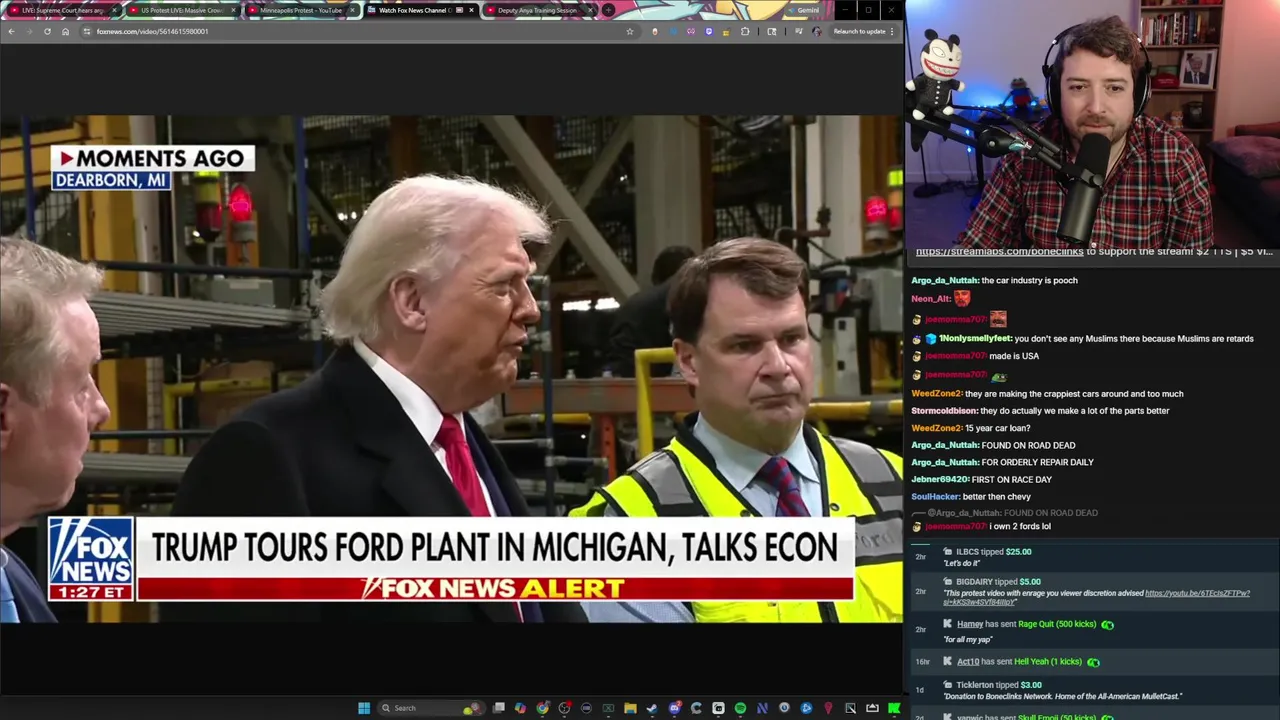Image resolution: width=1280 pixels, height=720 pixels.
Task: Click Stormcoldbison username in chat
Action: [944, 411]
